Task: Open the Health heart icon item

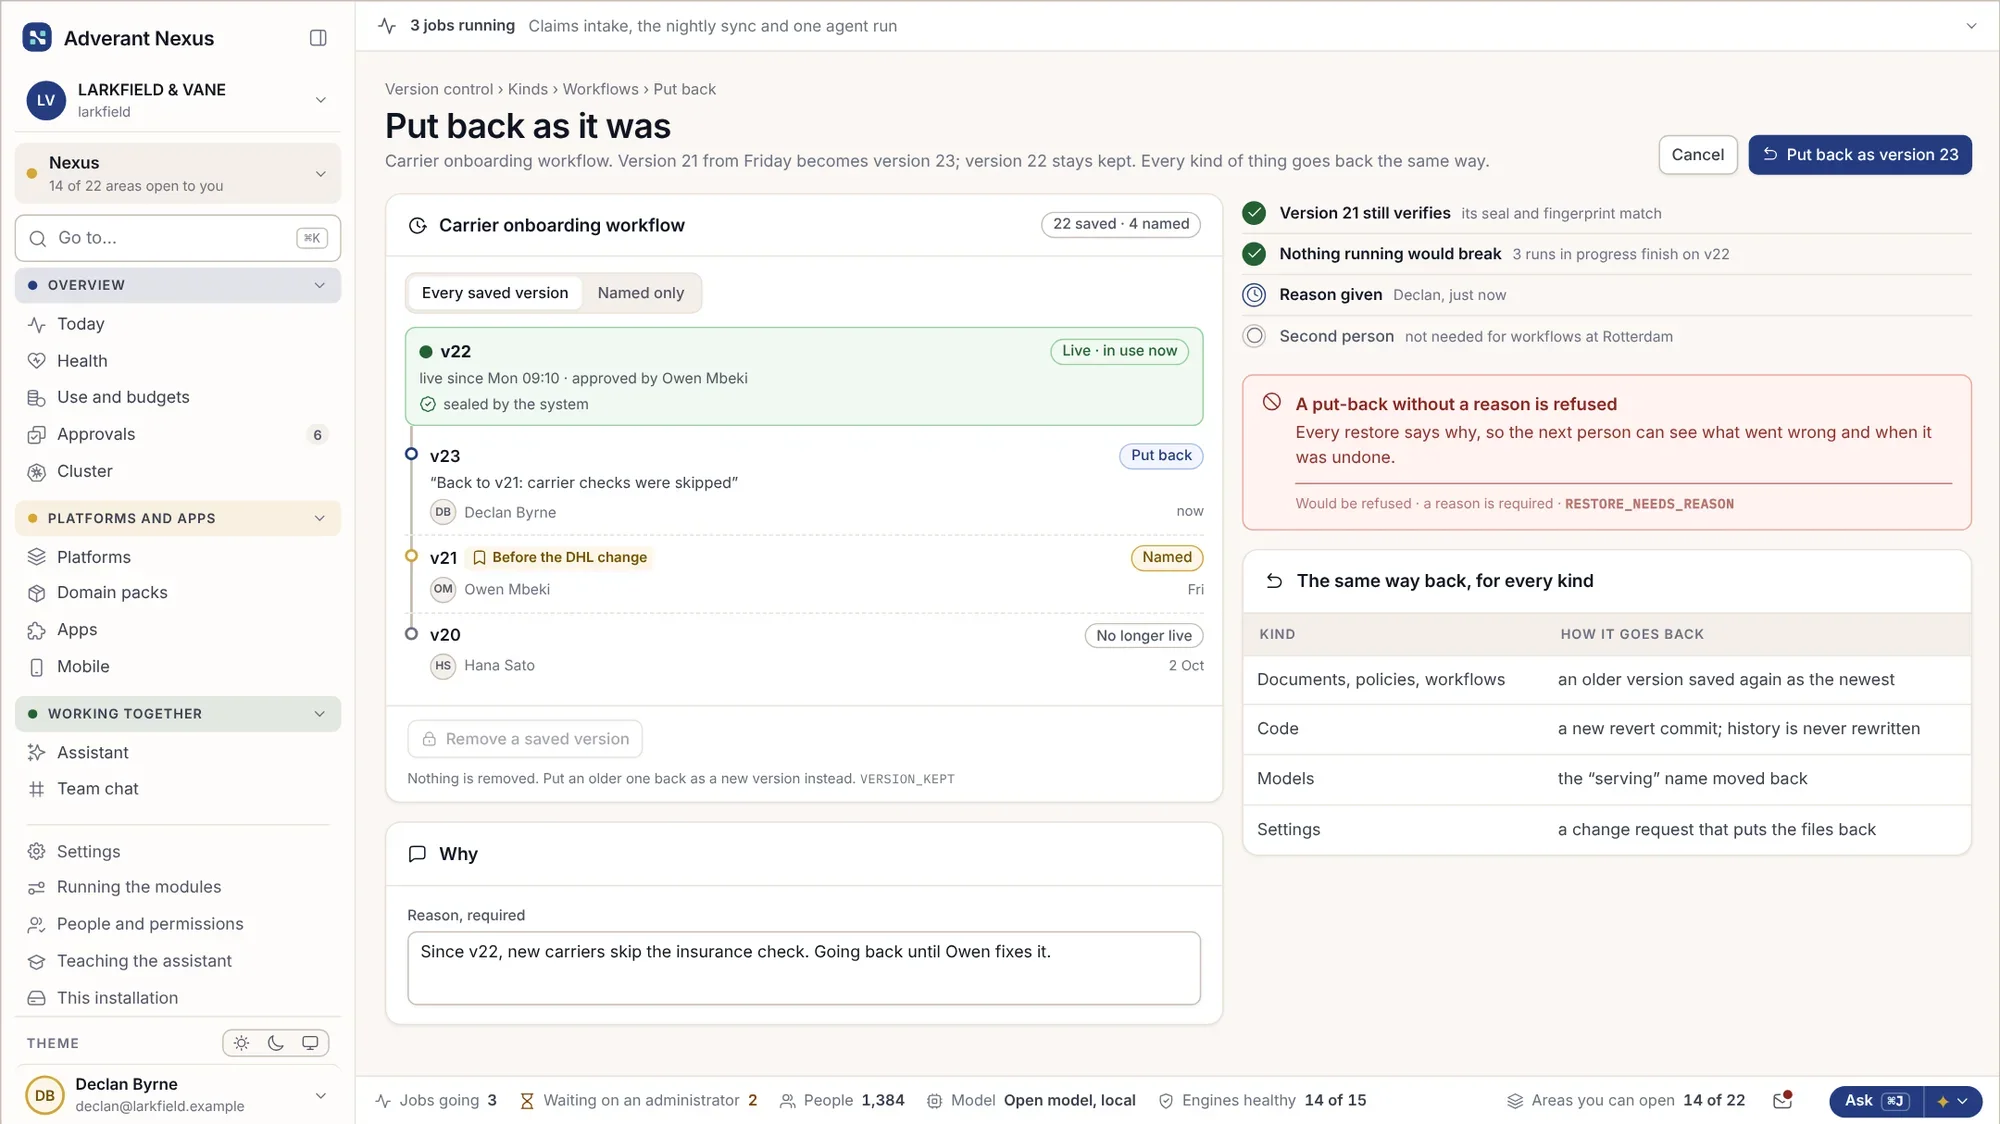Action: 37,361
